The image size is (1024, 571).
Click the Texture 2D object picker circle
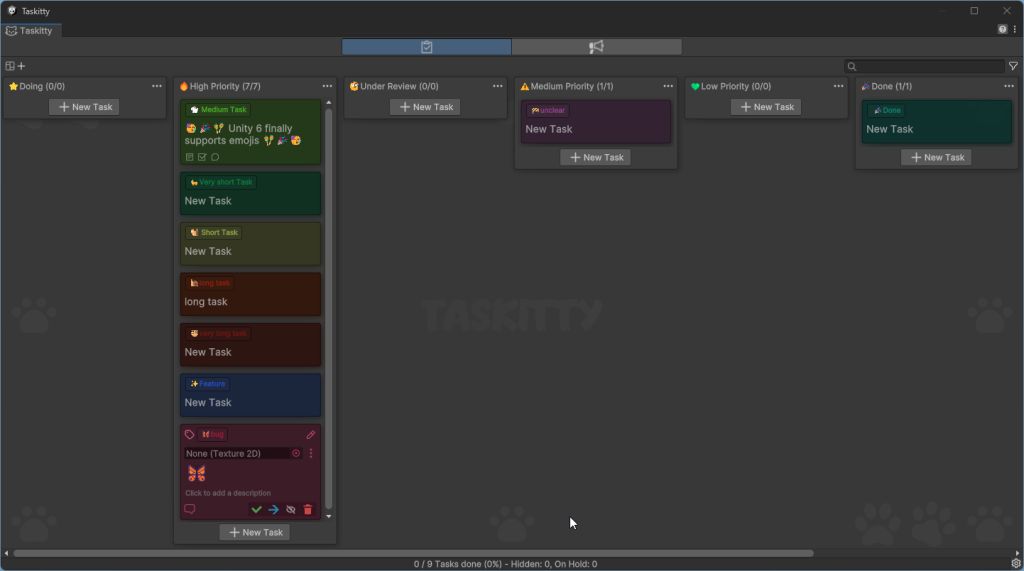[296, 454]
